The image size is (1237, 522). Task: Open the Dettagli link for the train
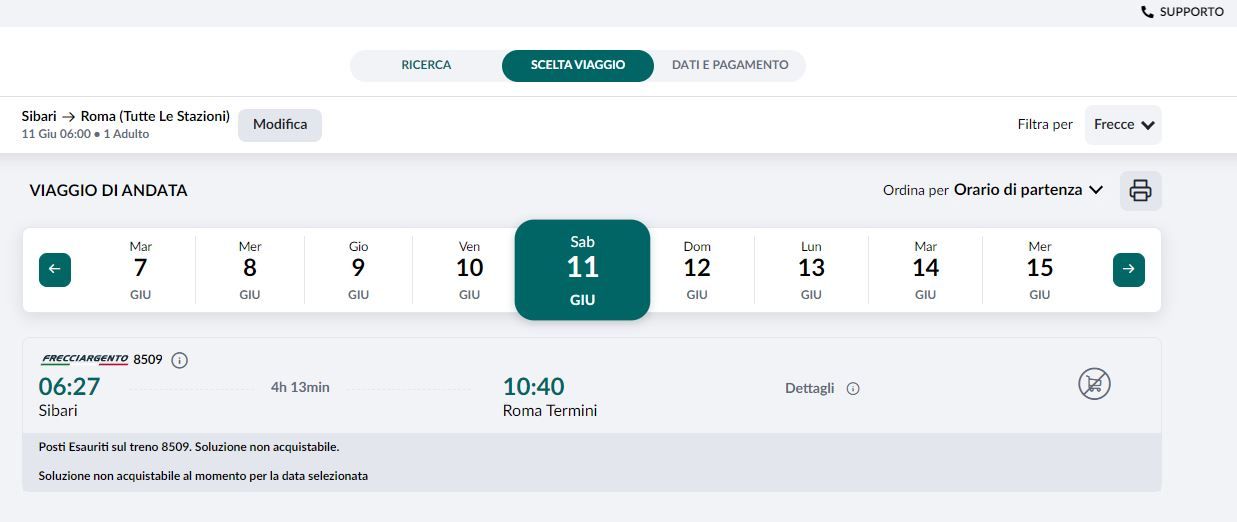point(809,389)
